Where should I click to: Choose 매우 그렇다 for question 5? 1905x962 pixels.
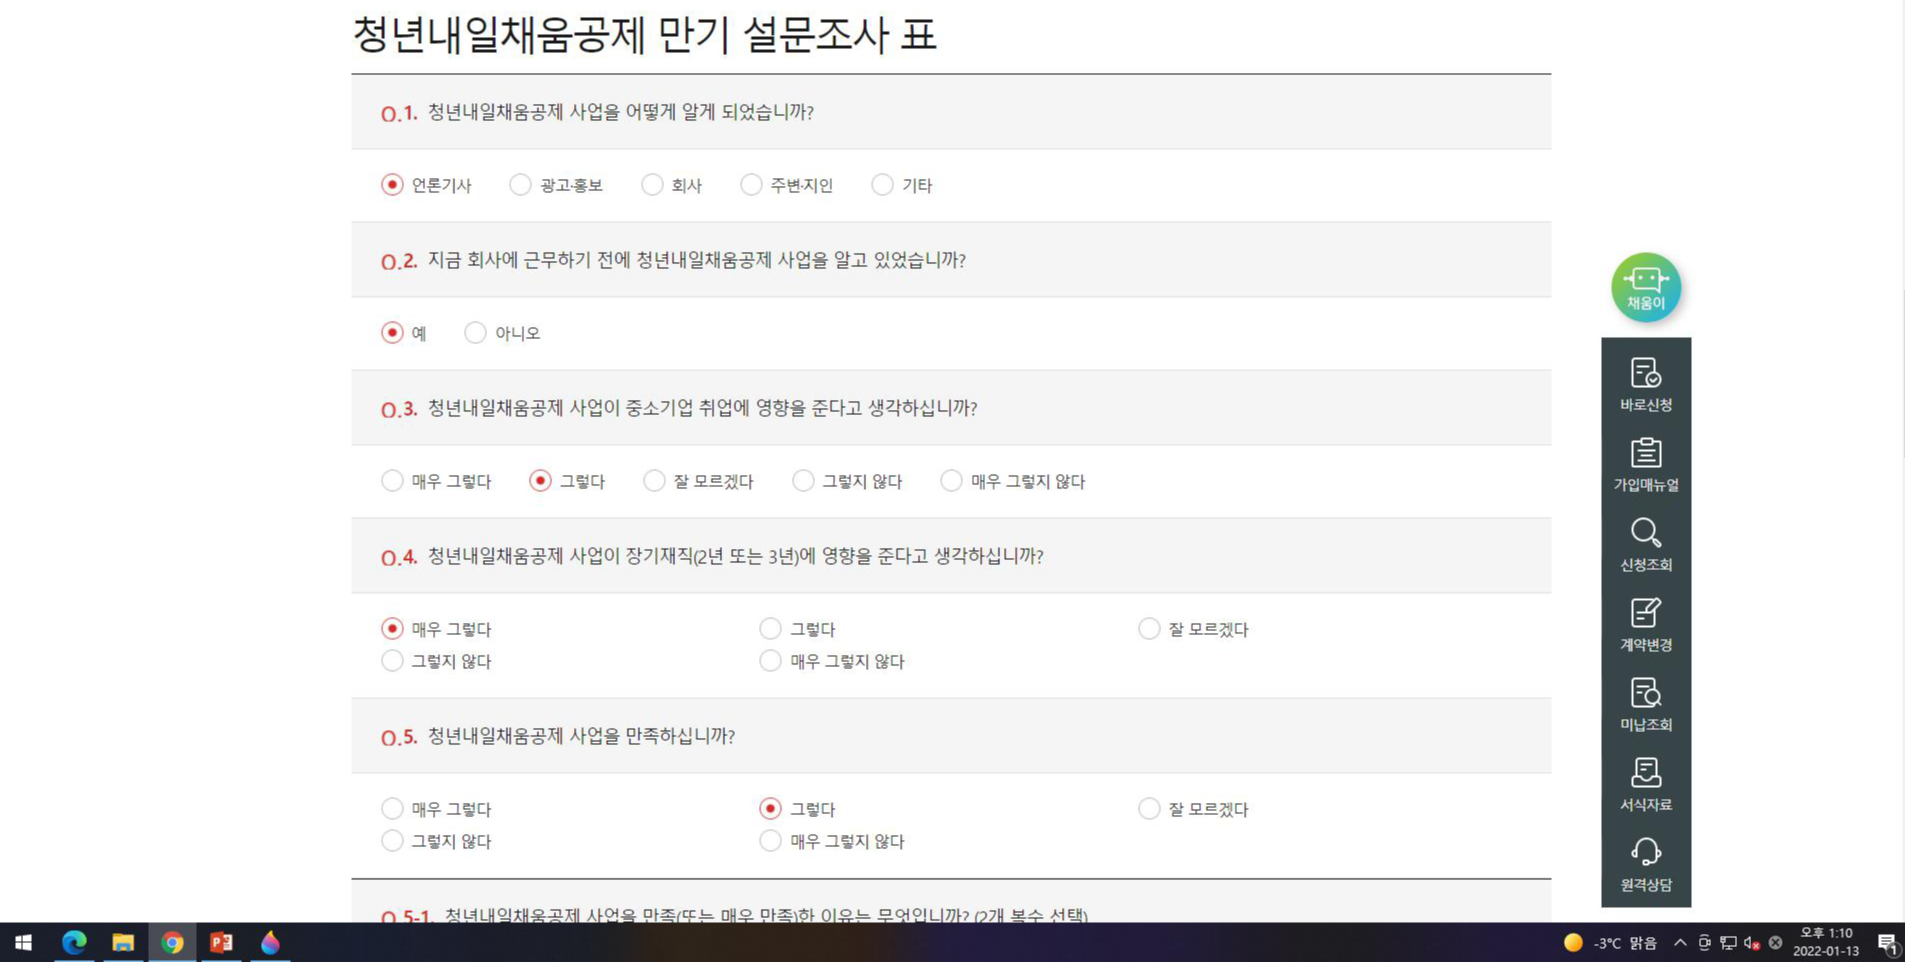(392, 808)
